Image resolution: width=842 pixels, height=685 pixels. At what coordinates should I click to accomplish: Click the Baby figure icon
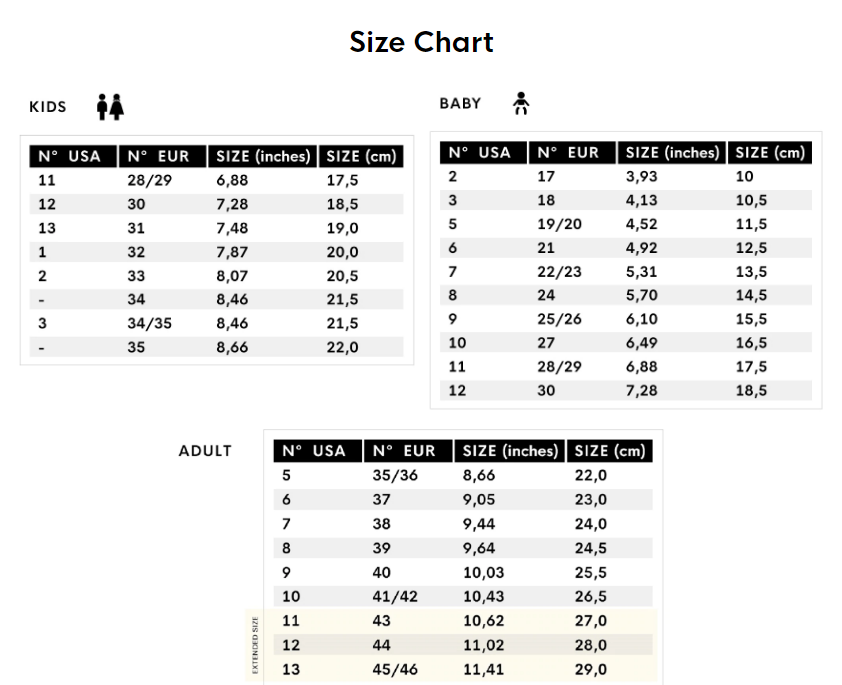coord(520,102)
